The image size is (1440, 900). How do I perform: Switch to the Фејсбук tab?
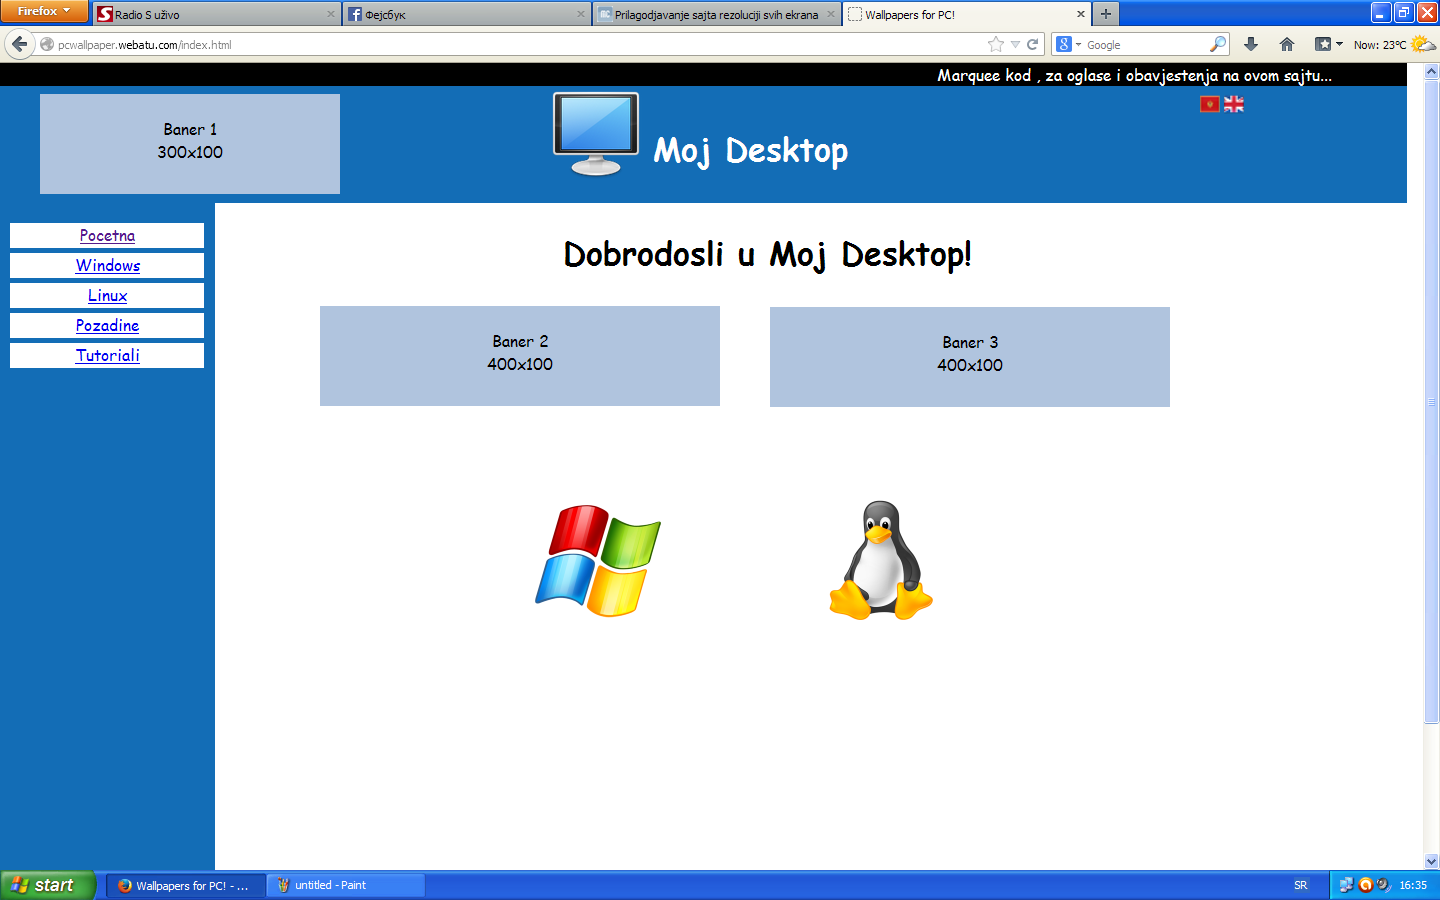[x=467, y=14]
